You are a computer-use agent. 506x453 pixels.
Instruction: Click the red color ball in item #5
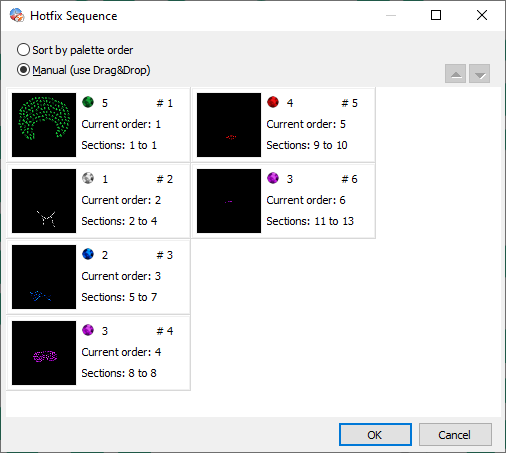pyautogui.click(x=273, y=102)
